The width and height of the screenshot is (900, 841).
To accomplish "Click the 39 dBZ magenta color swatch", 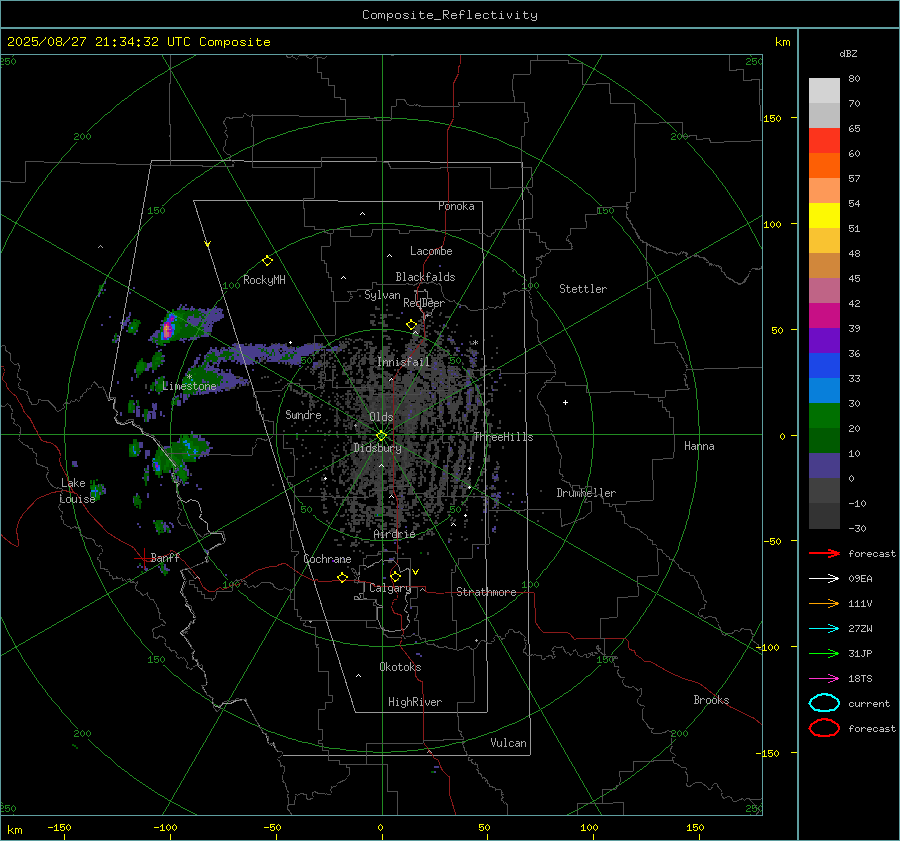I will (824, 315).
